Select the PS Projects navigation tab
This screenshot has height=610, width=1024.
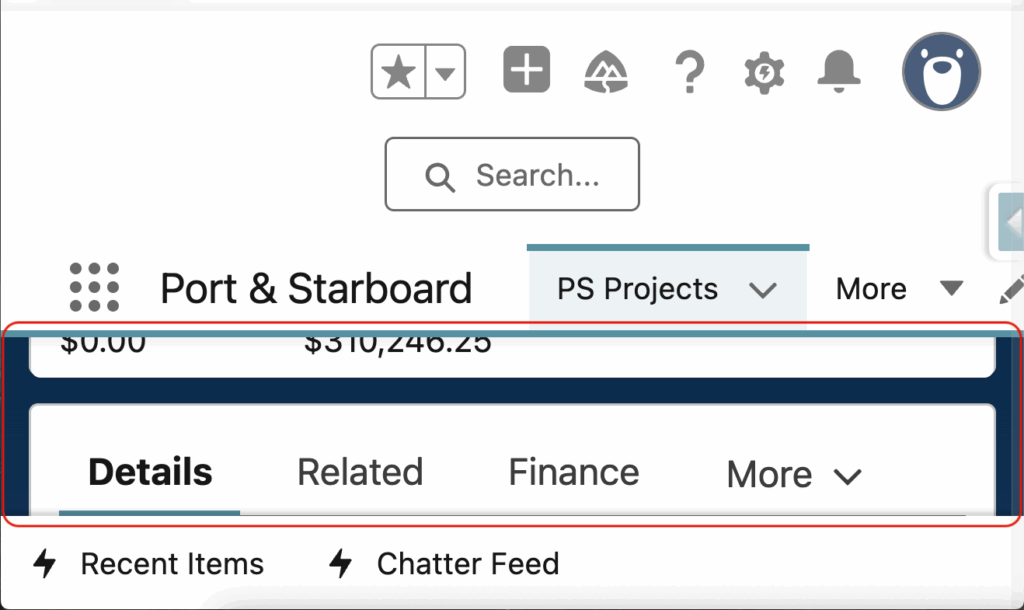(x=637, y=290)
